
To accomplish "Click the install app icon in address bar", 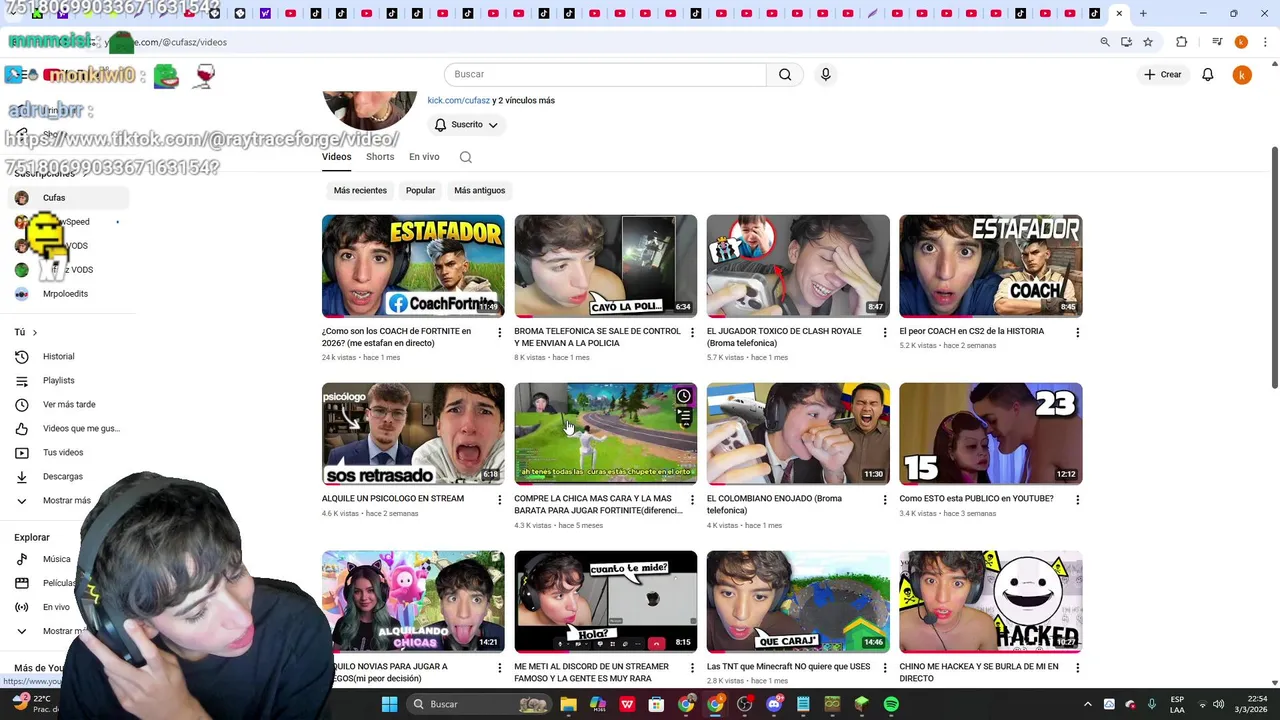I will point(1126,42).
